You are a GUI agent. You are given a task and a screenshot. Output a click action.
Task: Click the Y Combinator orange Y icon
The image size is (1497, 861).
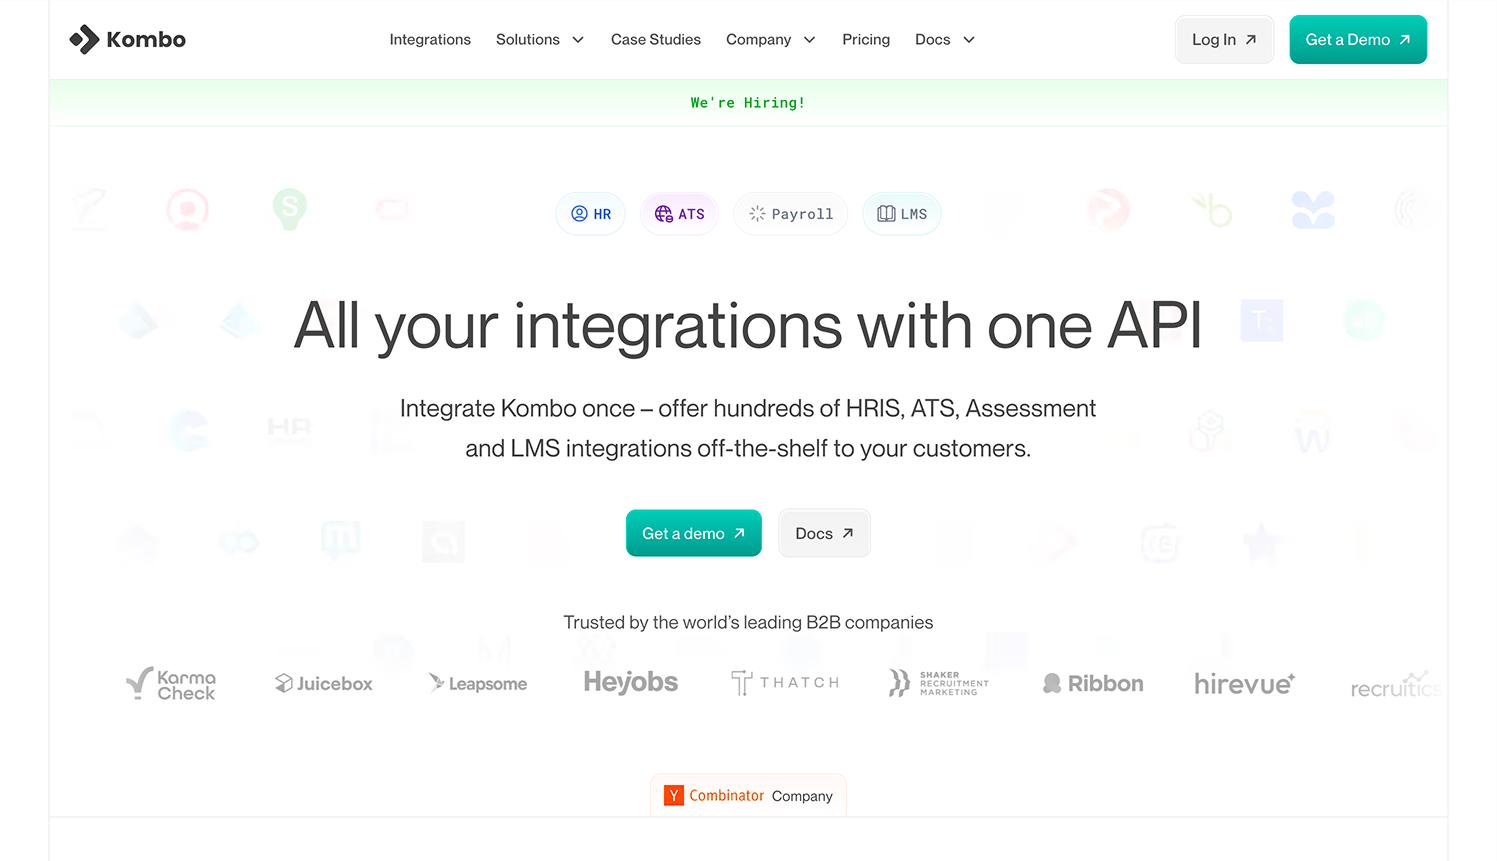coord(674,795)
